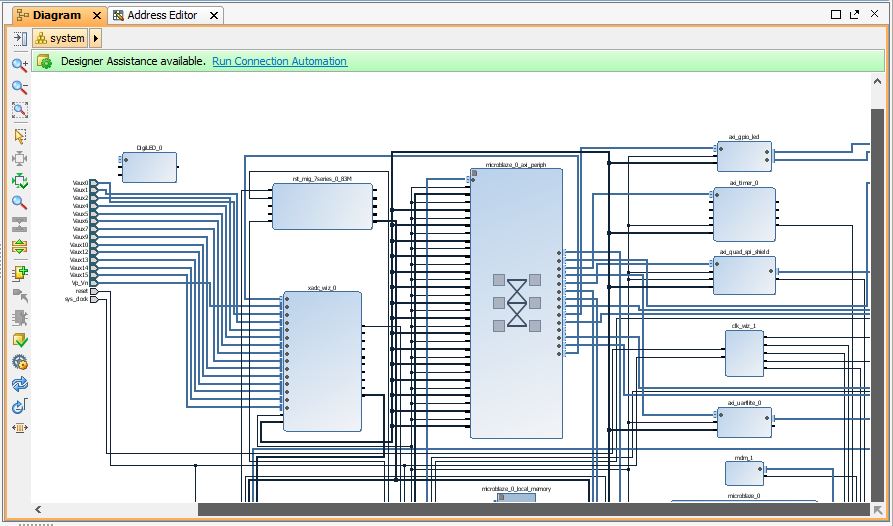Choose the select area arrow tool
This screenshot has width=893, height=526.
pos(20,136)
